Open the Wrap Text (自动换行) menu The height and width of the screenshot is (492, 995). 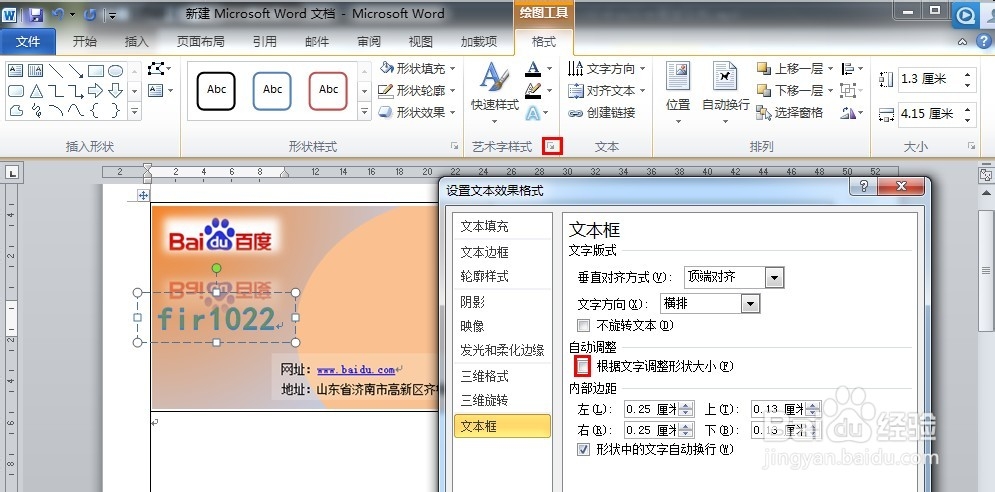tap(725, 93)
